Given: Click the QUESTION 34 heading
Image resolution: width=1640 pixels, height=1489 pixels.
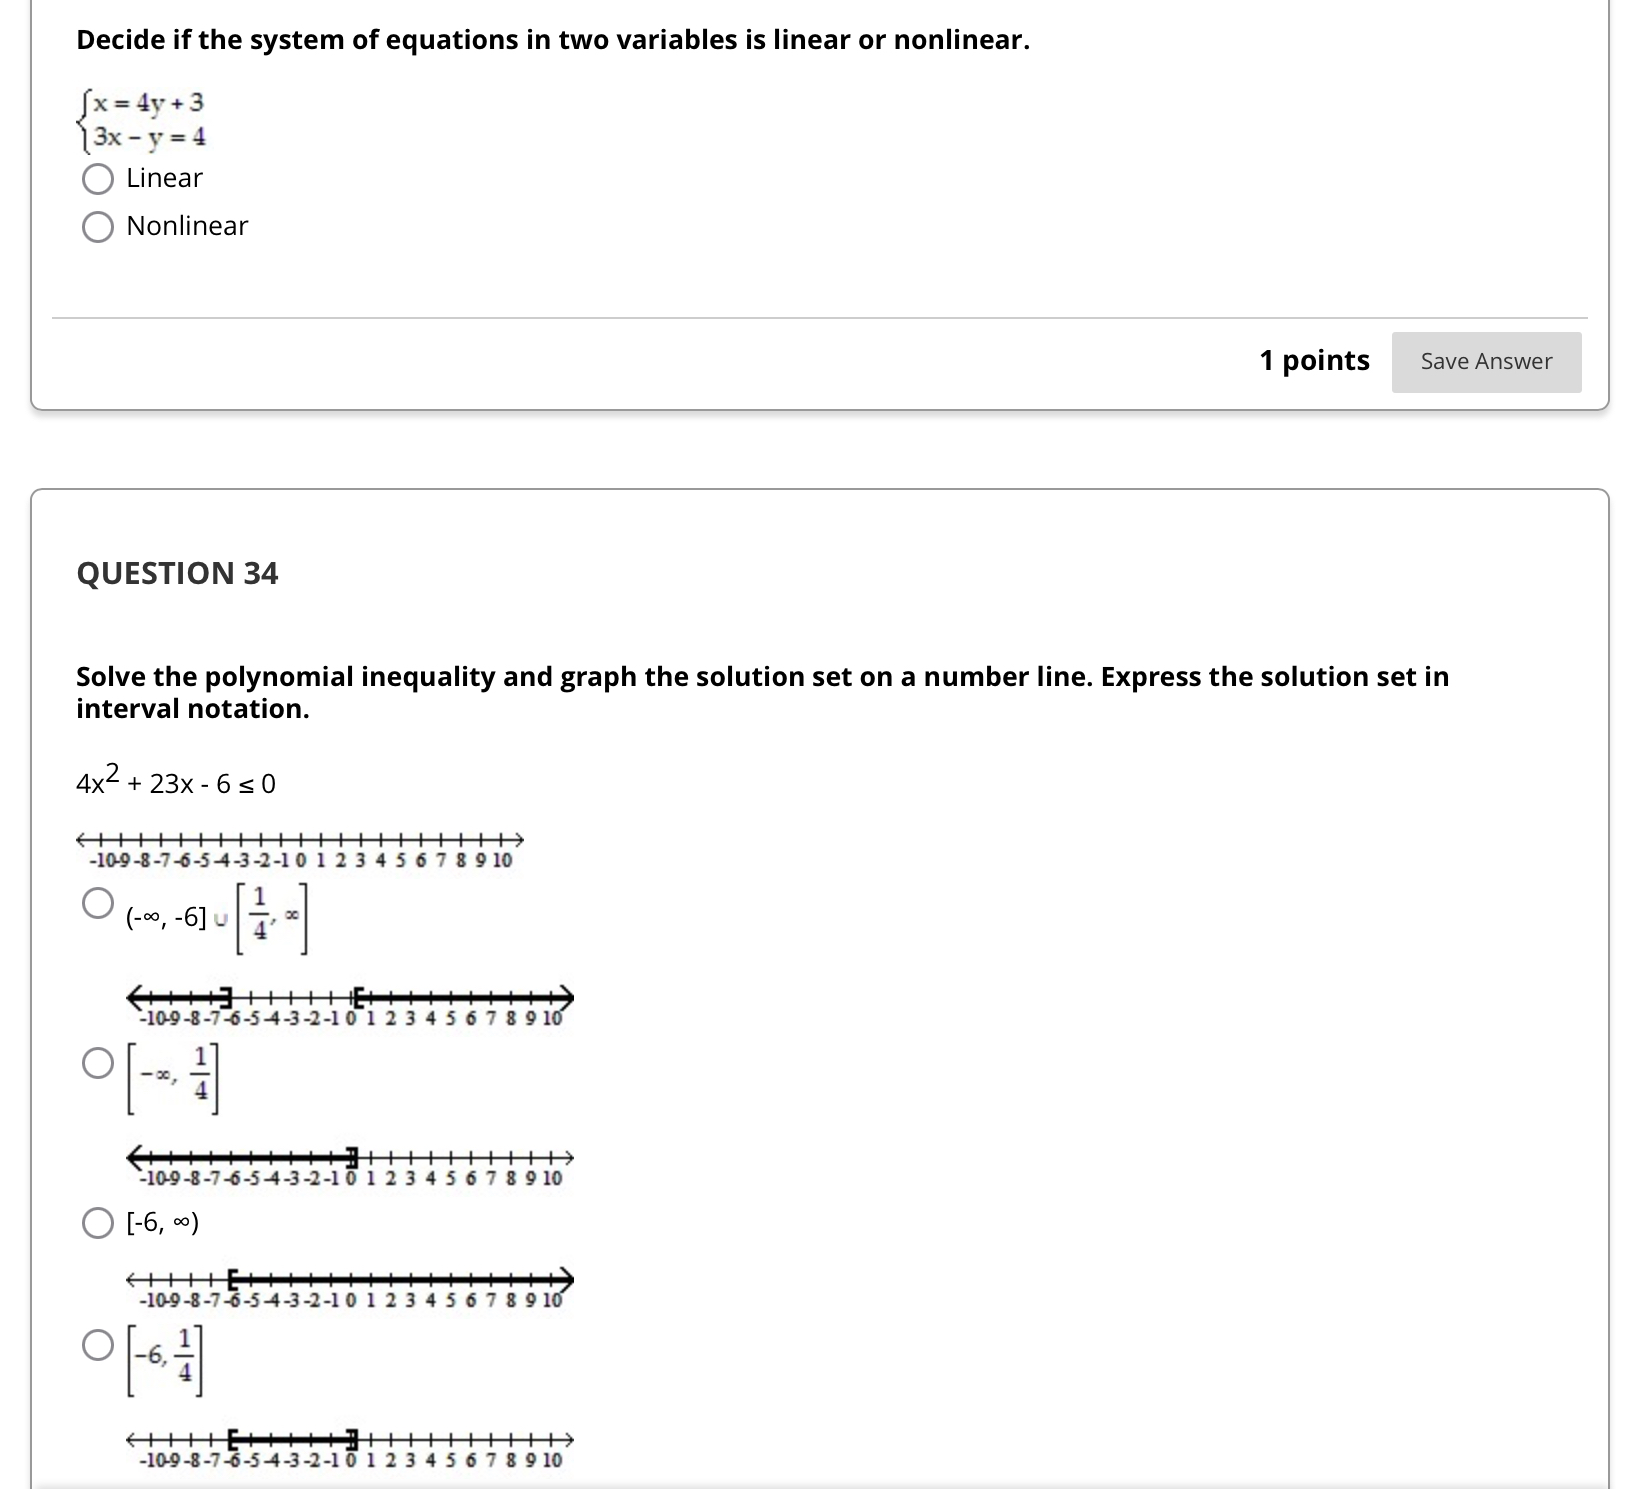Looking at the screenshot, I should 177,573.
